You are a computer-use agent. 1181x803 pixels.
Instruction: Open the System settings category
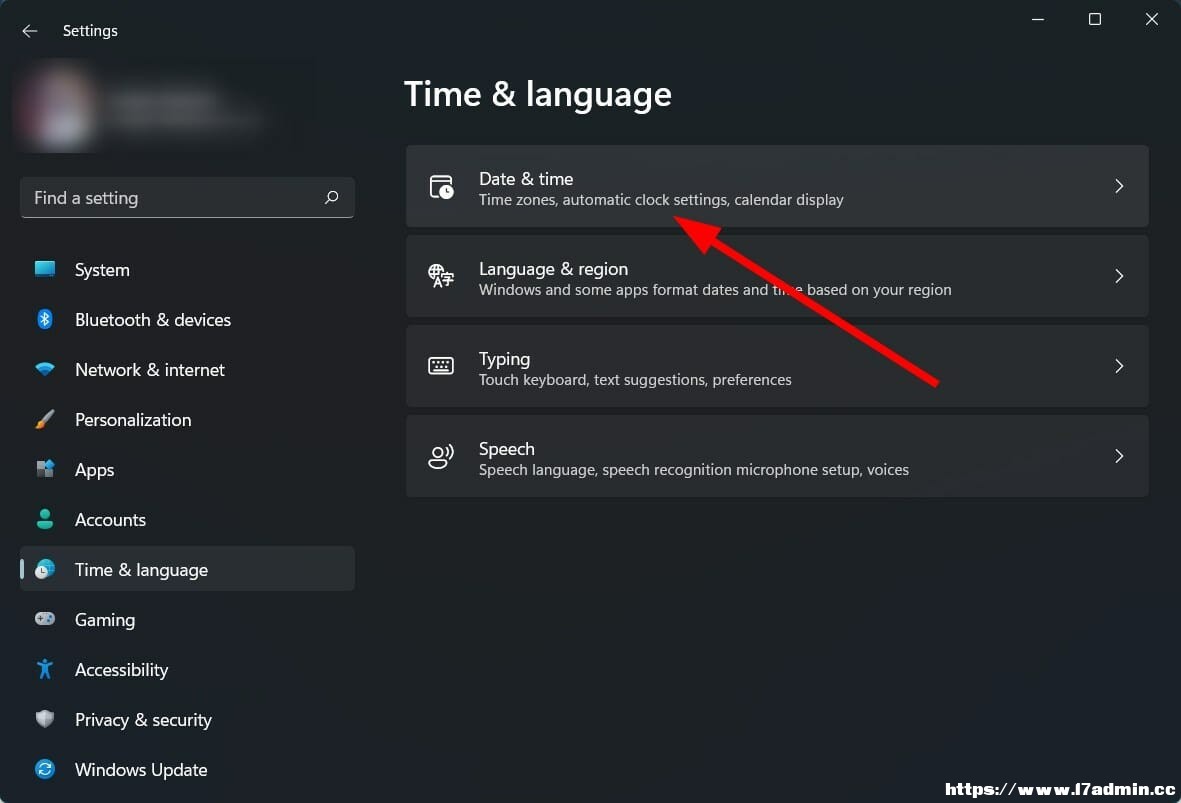point(187,270)
